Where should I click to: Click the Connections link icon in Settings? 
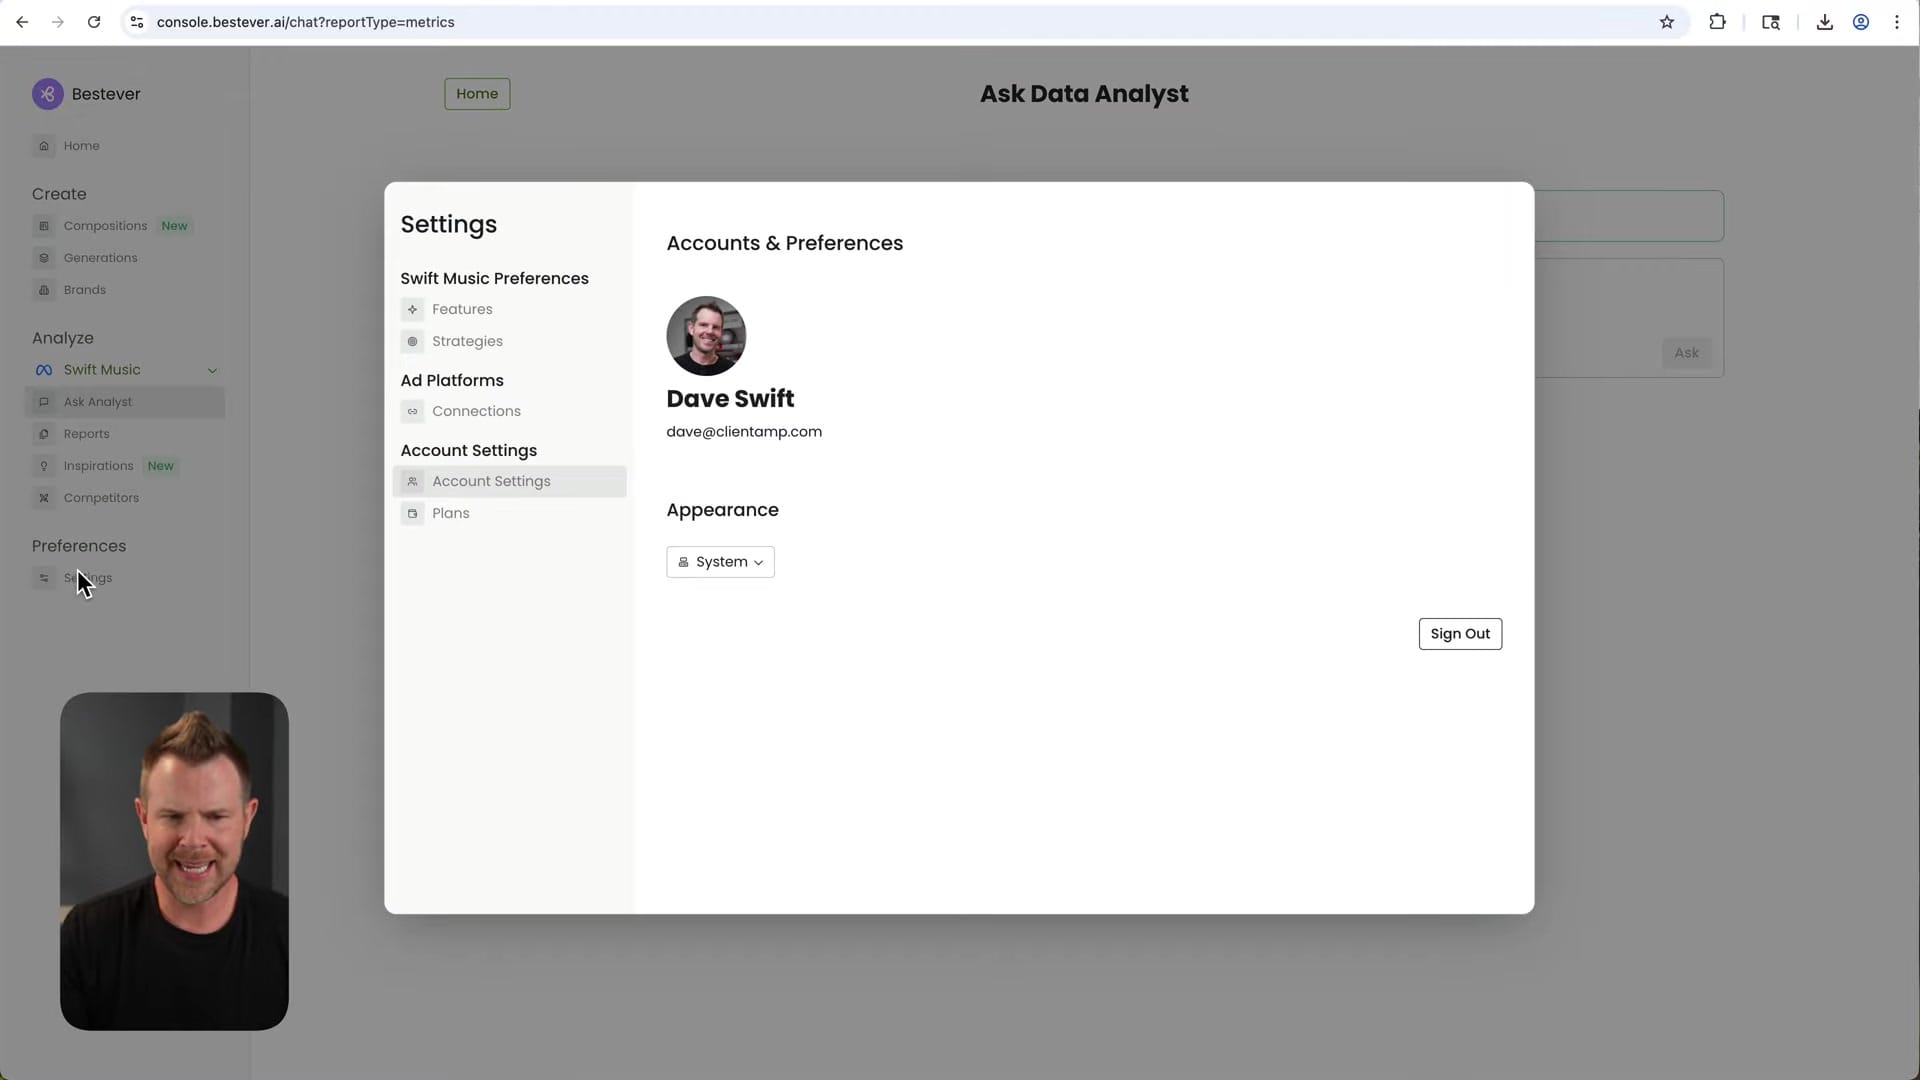(412, 412)
